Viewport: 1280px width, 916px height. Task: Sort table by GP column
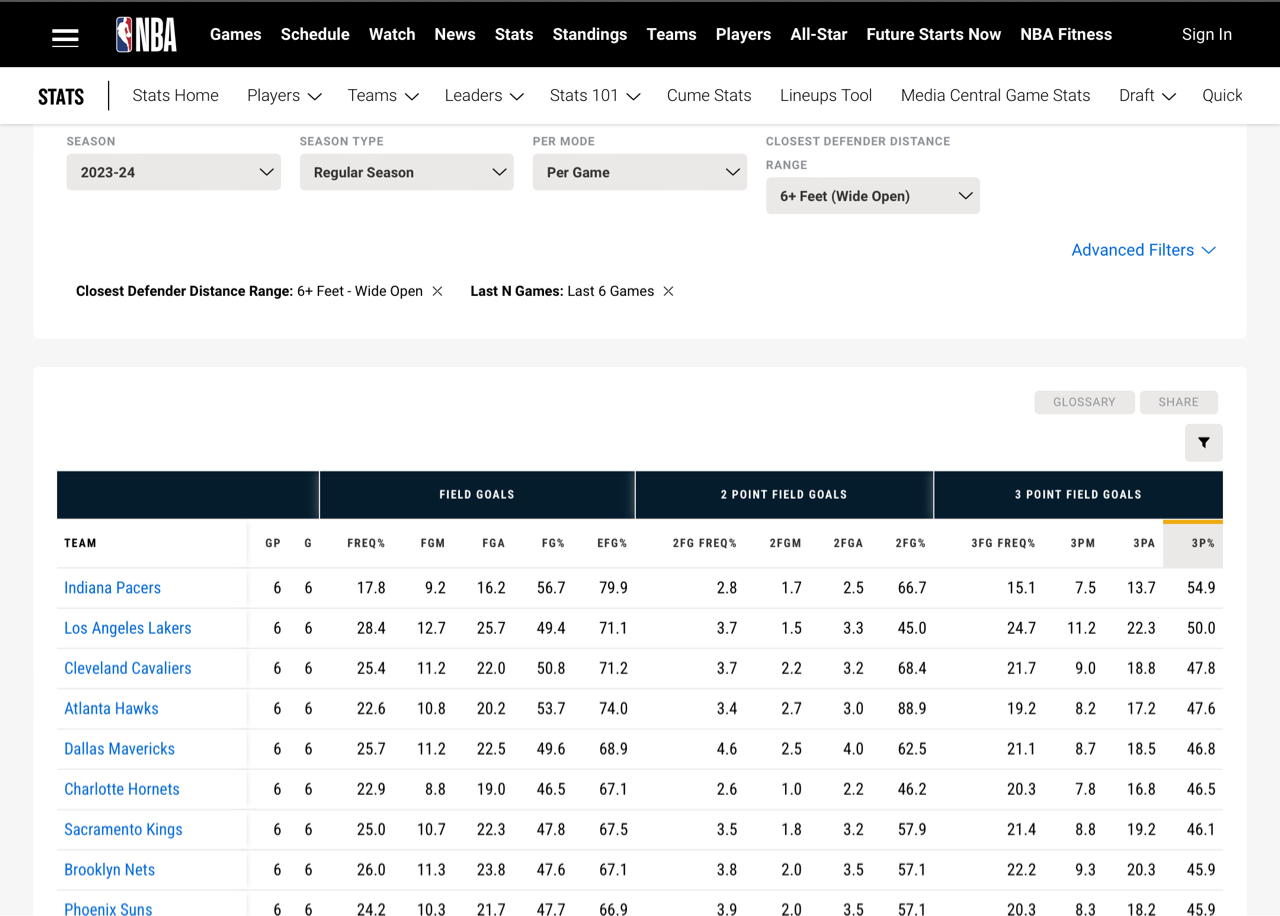click(x=273, y=543)
